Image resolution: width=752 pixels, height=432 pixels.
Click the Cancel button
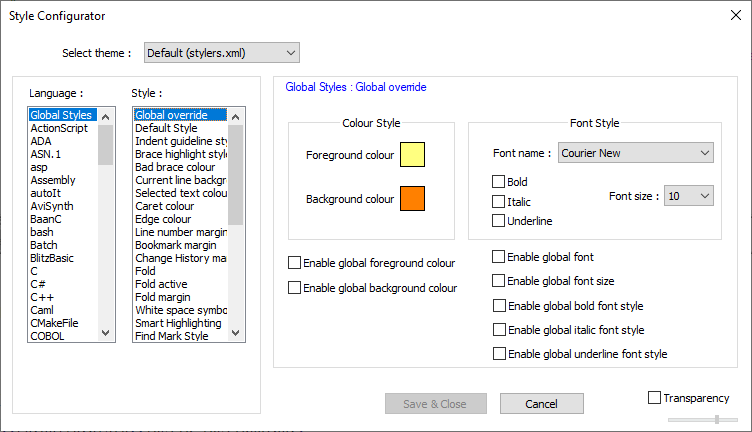[x=541, y=404]
